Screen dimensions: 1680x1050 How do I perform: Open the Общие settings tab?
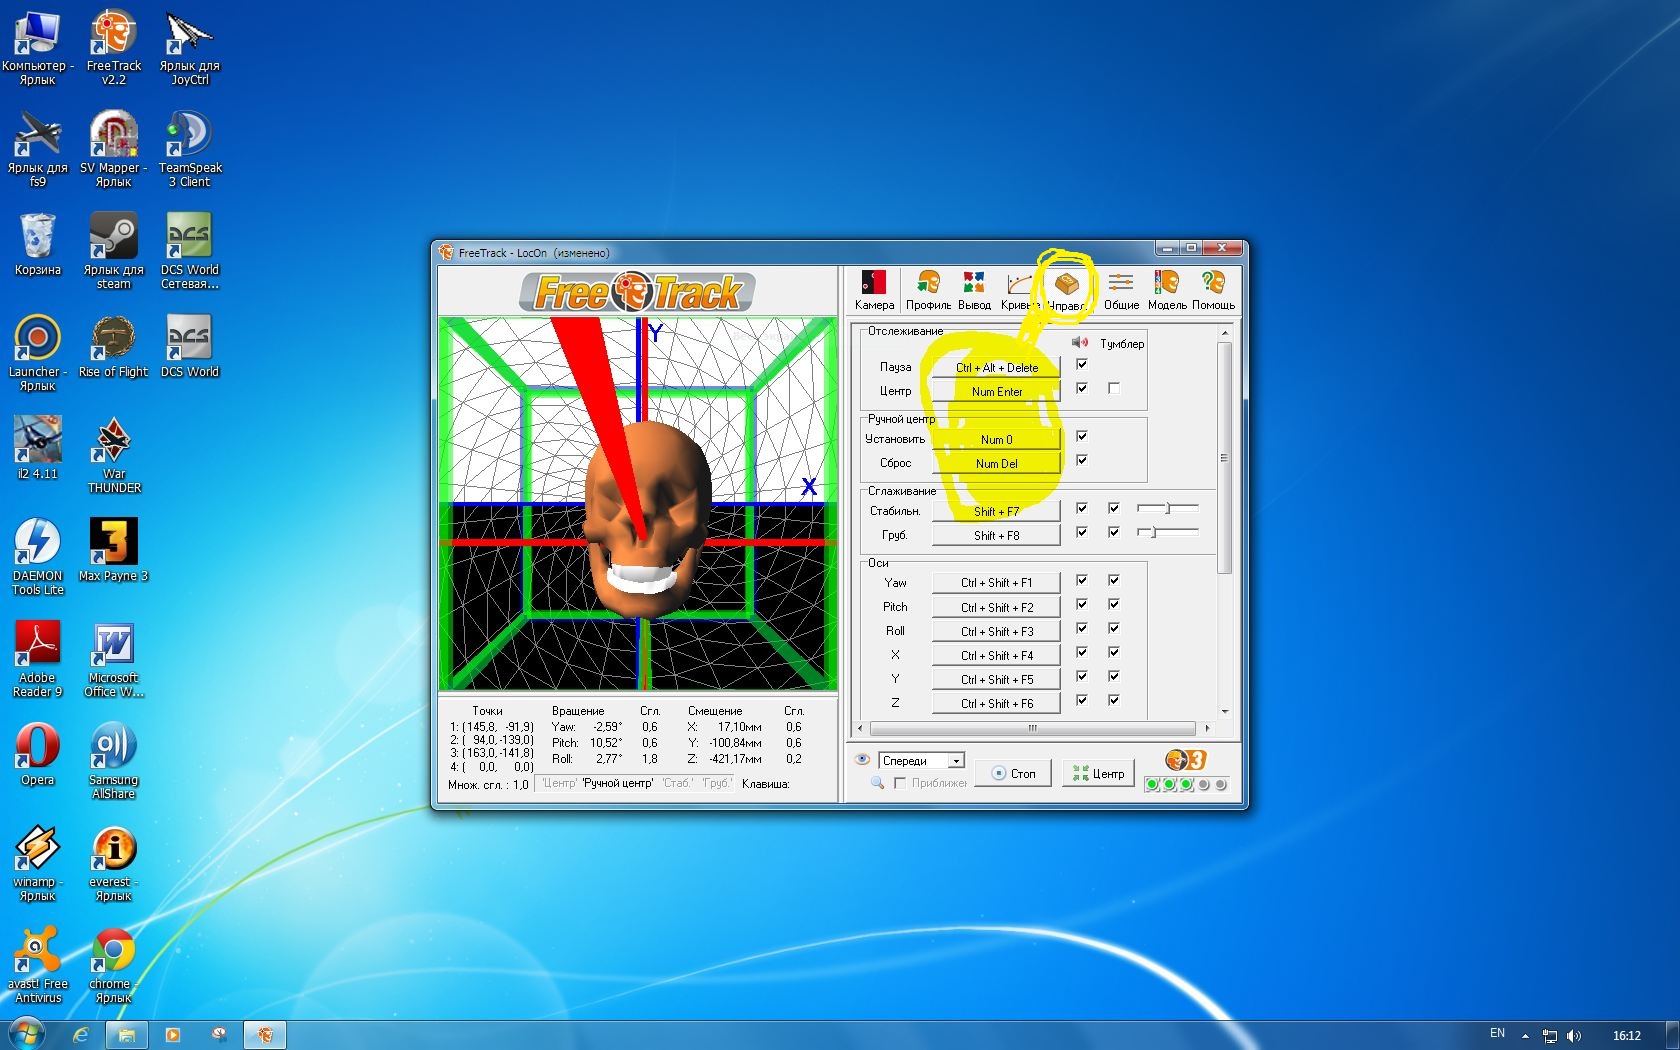pyautogui.click(x=1121, y=290)
